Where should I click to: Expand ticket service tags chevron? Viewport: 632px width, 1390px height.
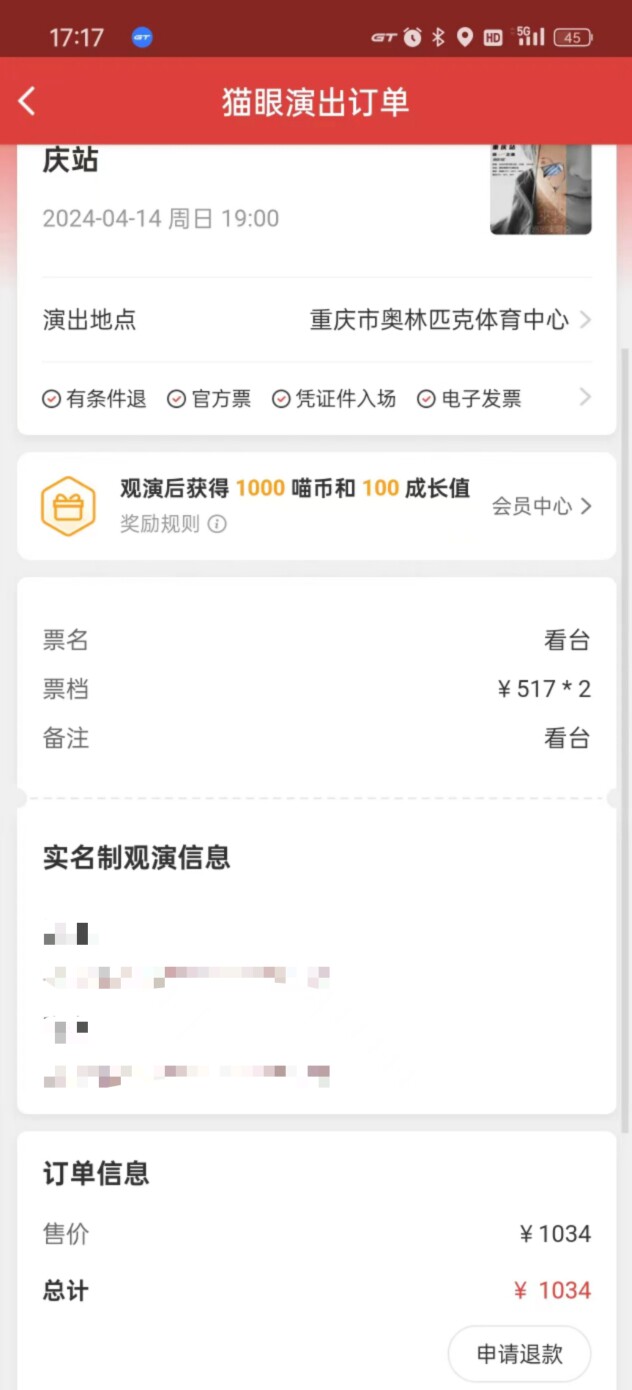586,398
